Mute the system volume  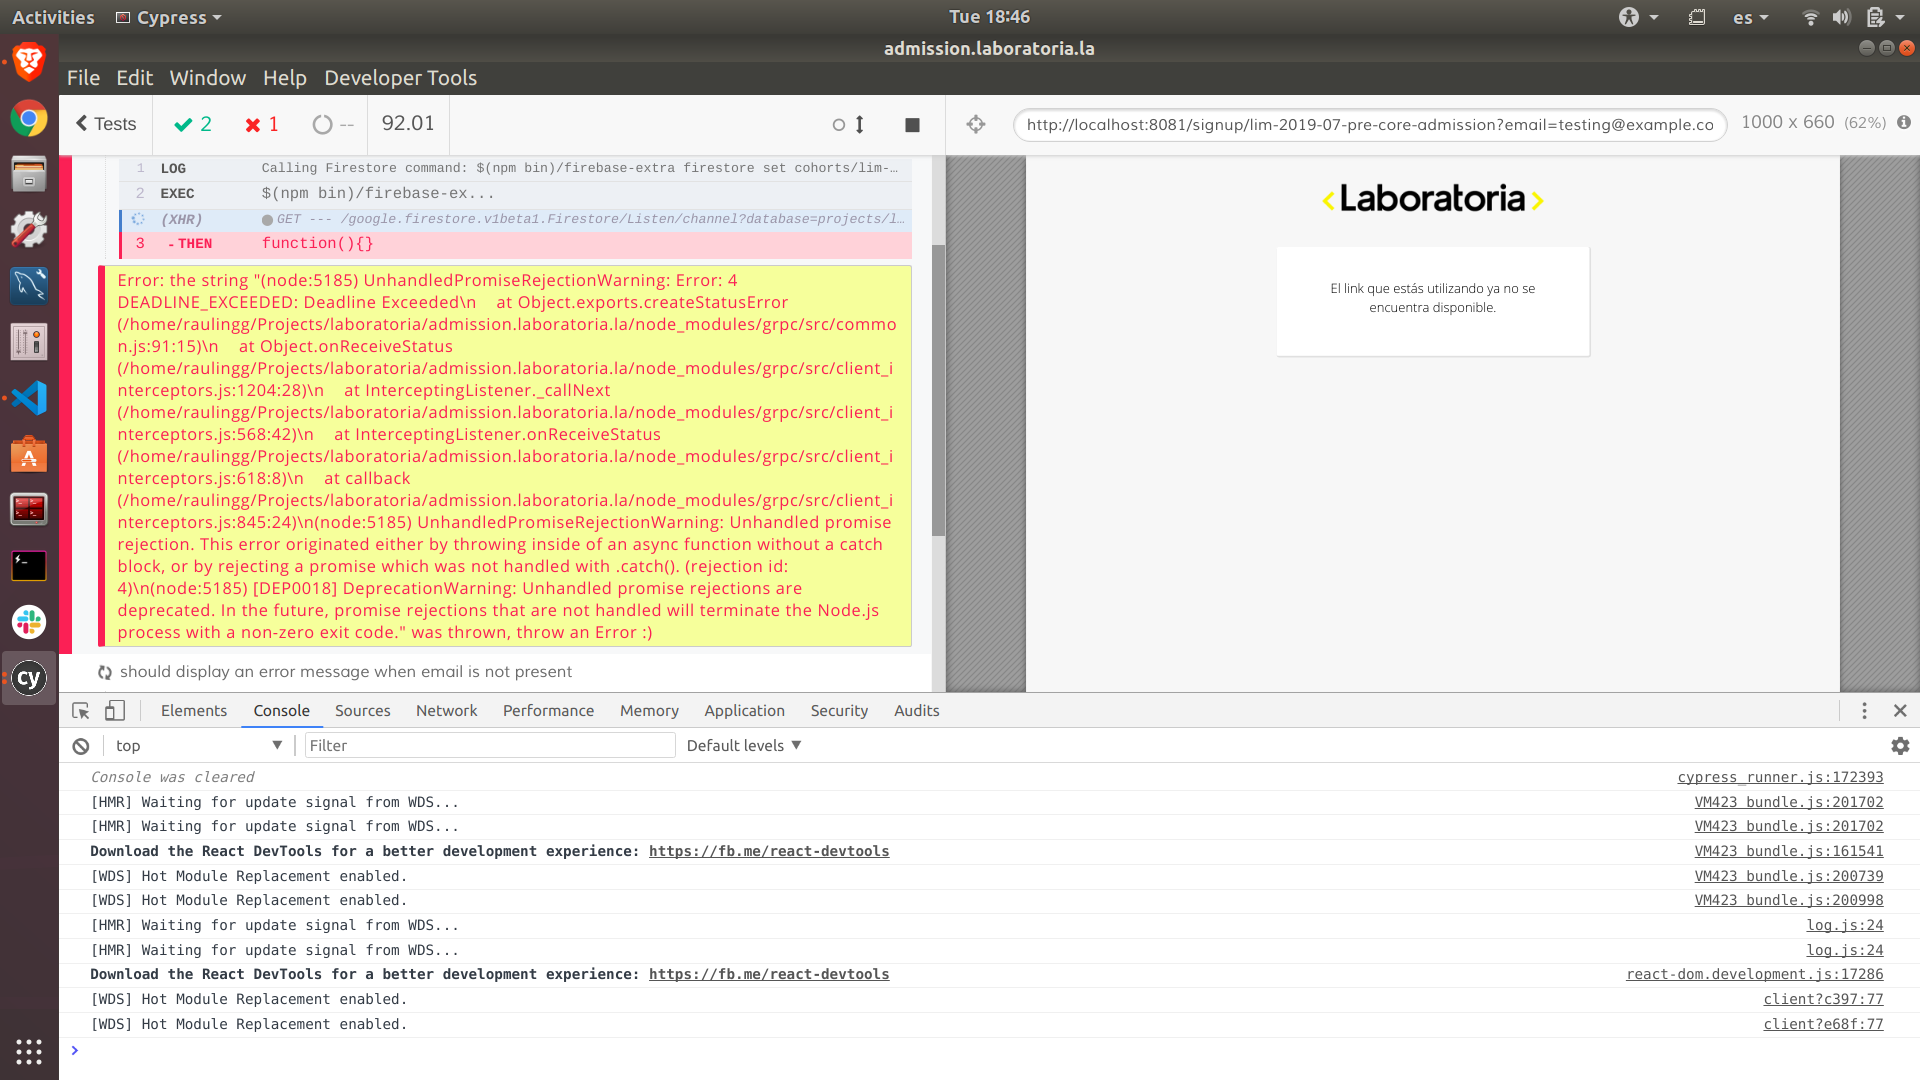1841,16
